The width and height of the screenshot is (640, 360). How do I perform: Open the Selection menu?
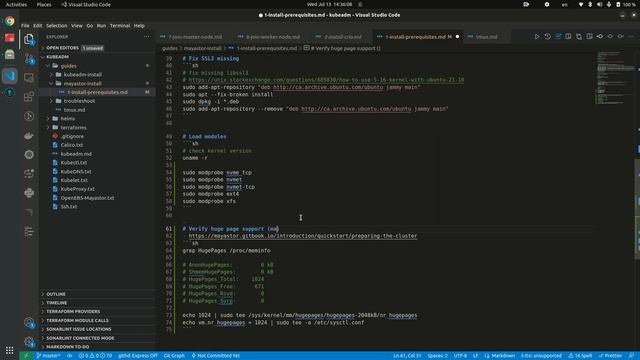[56, 25]
